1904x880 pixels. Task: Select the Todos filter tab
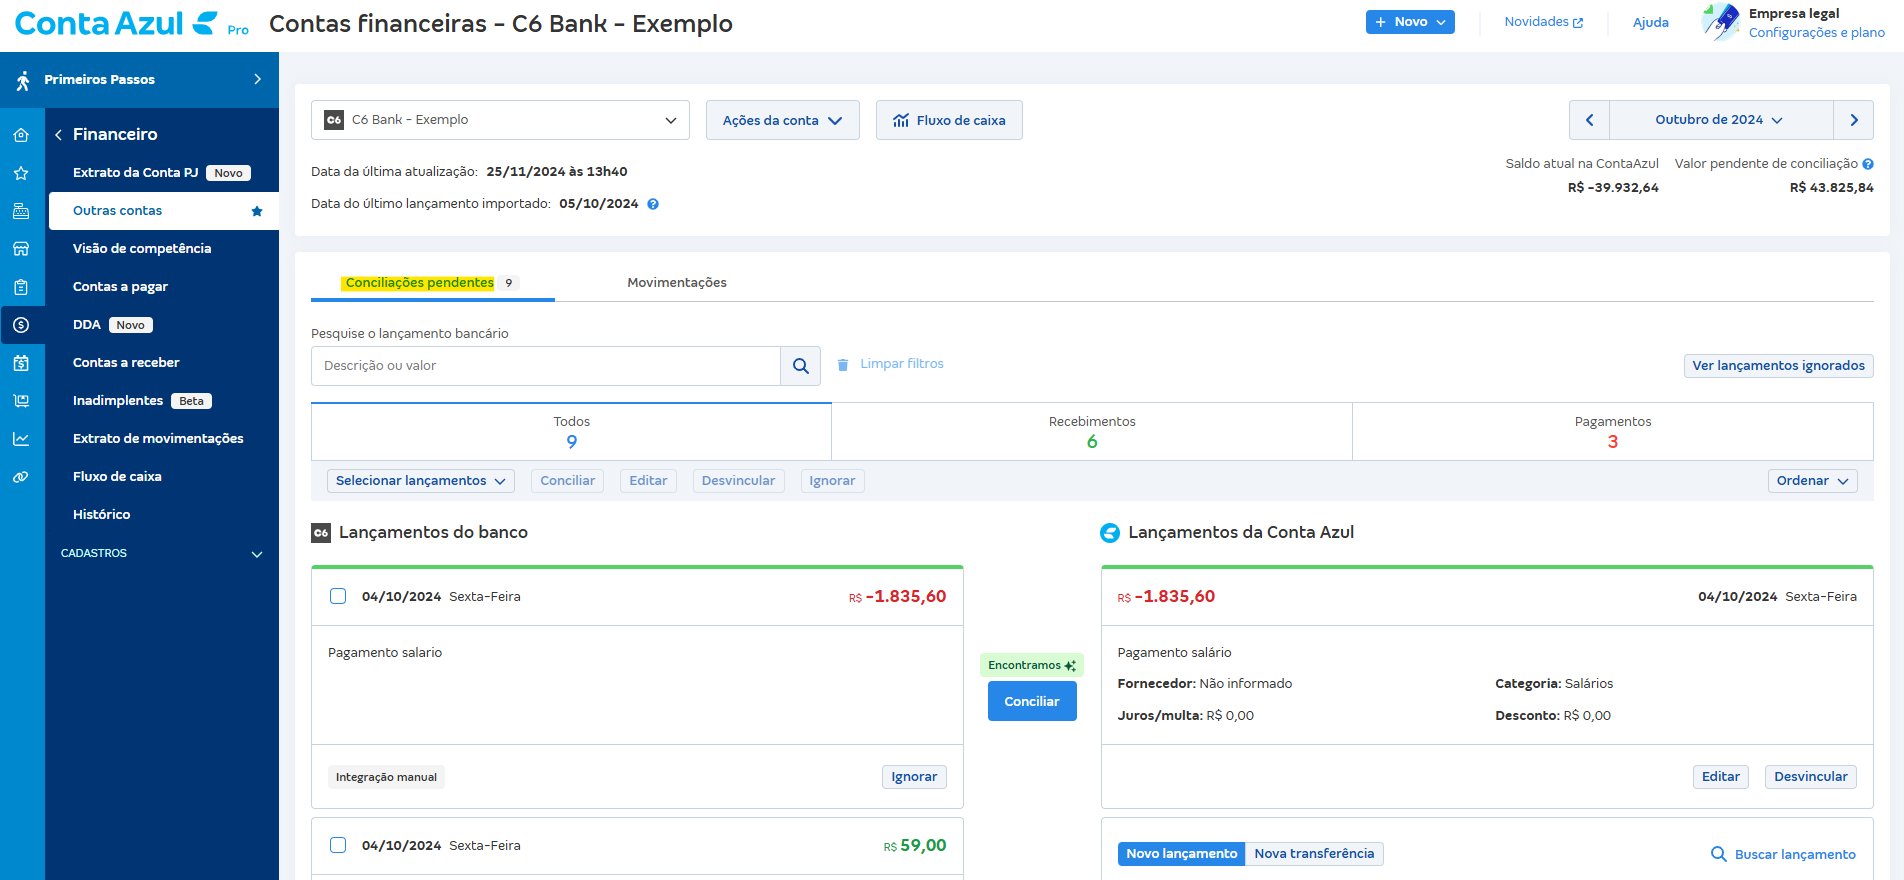(571, 432)
